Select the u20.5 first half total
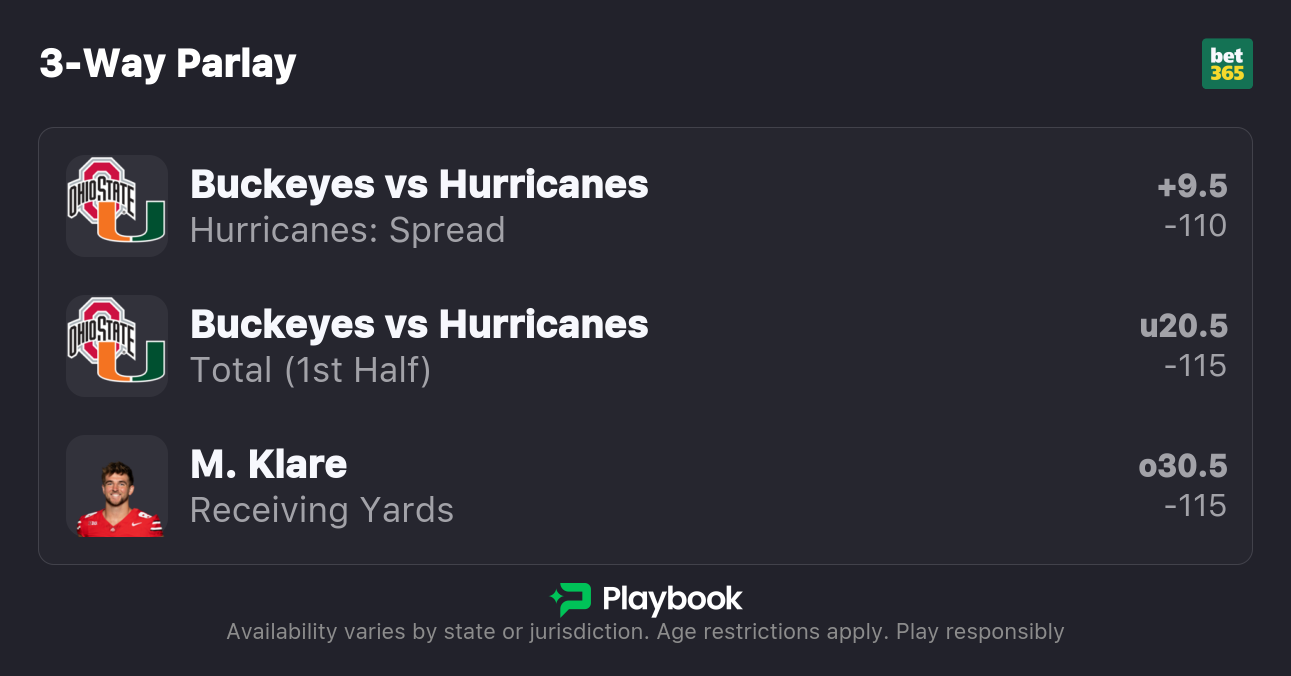 click(1183, 326)
